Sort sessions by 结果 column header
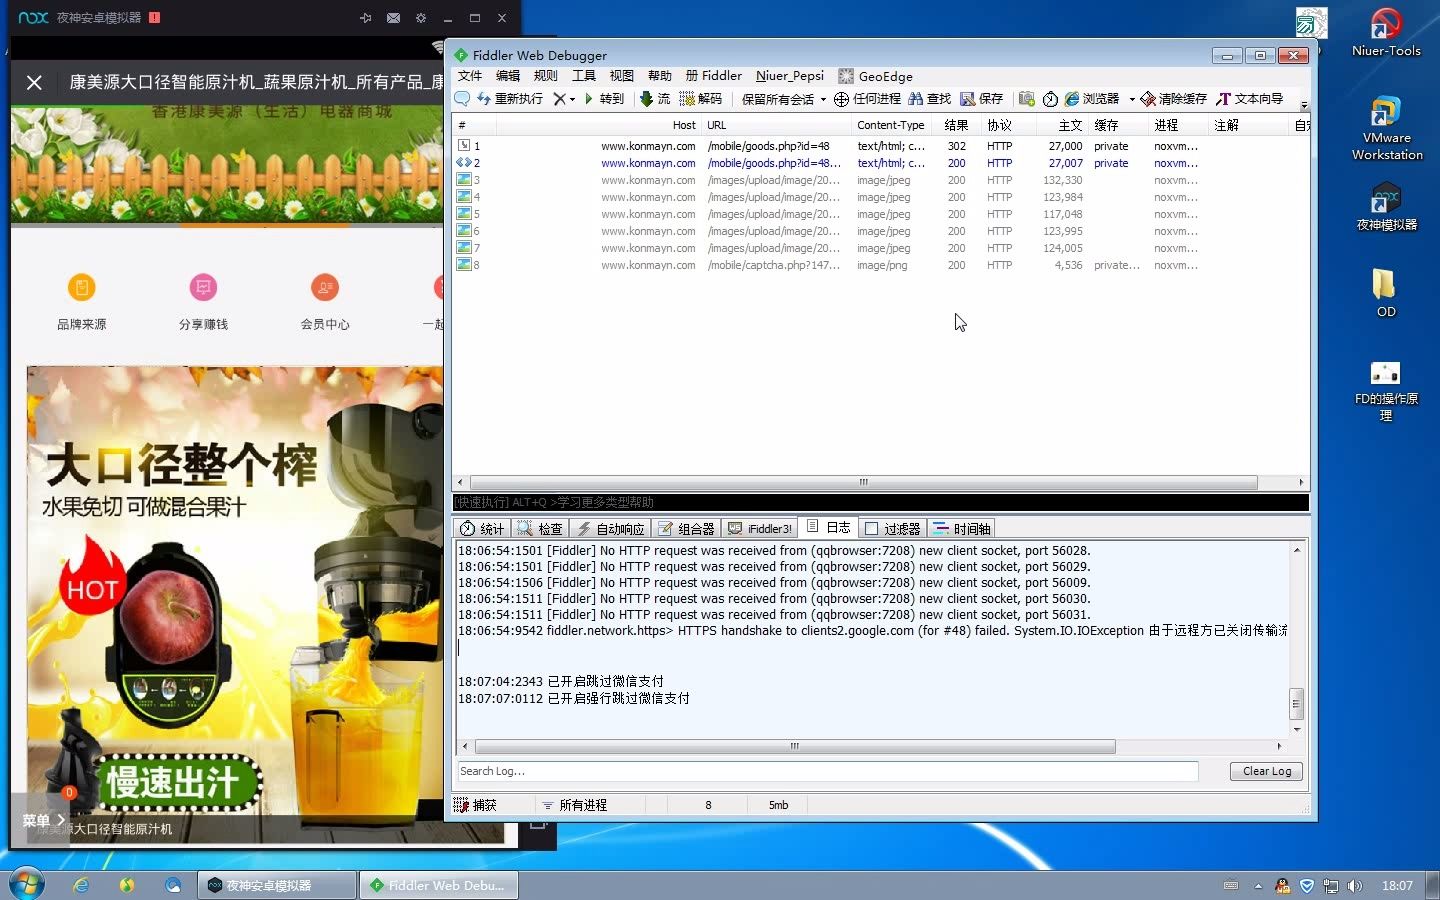 [956, 125]
